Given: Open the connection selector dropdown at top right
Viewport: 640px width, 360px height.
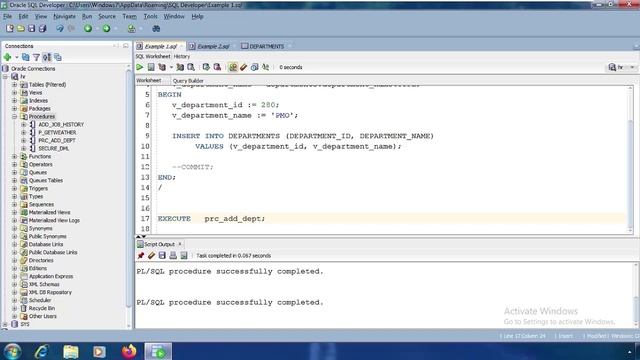Looking at the screenshot, I should point(632,67).
